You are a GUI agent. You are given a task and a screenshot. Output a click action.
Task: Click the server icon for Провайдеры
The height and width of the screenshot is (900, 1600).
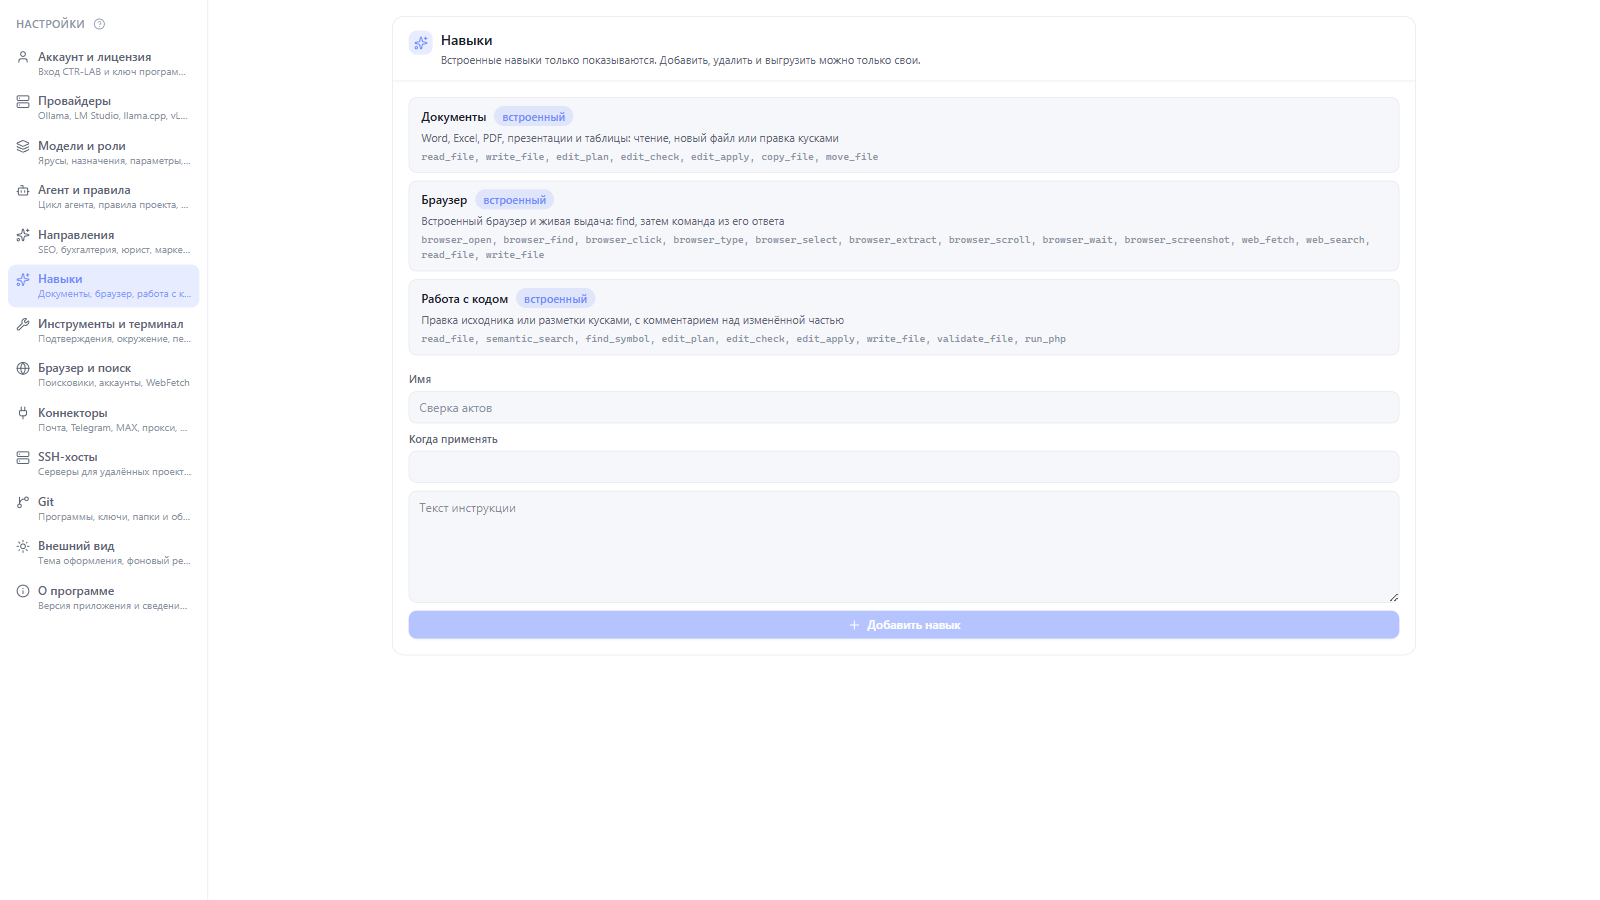(x=23, y=101)
